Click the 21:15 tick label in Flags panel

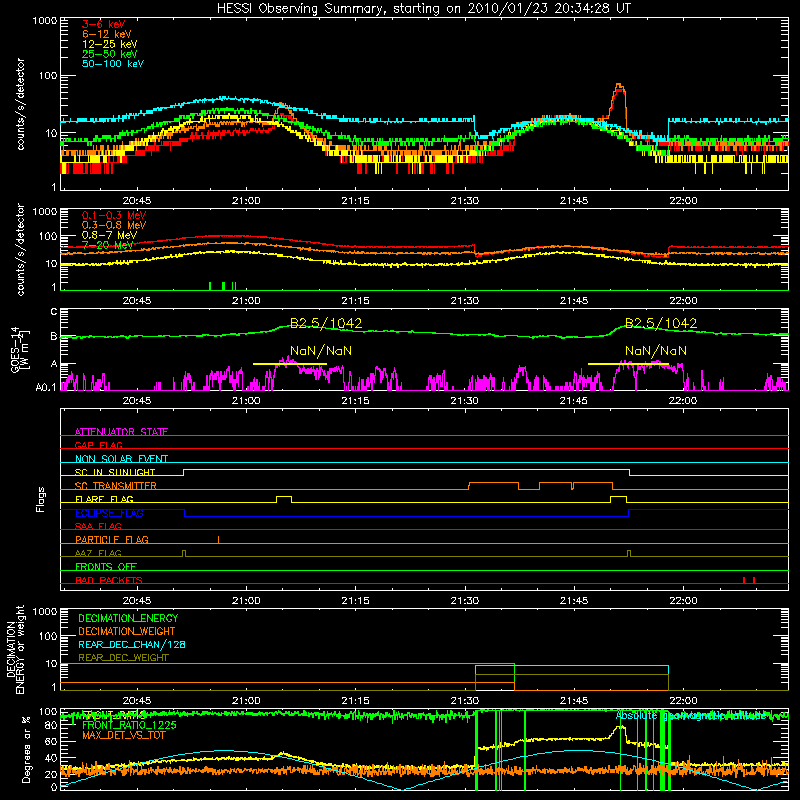pos(356,600)
